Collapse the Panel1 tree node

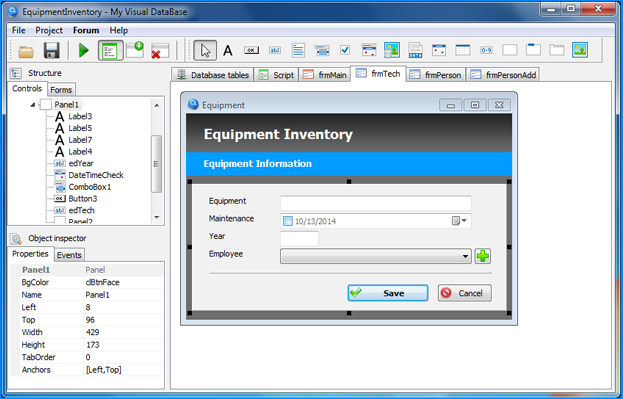pyautogui.click(x=33, y=105)
